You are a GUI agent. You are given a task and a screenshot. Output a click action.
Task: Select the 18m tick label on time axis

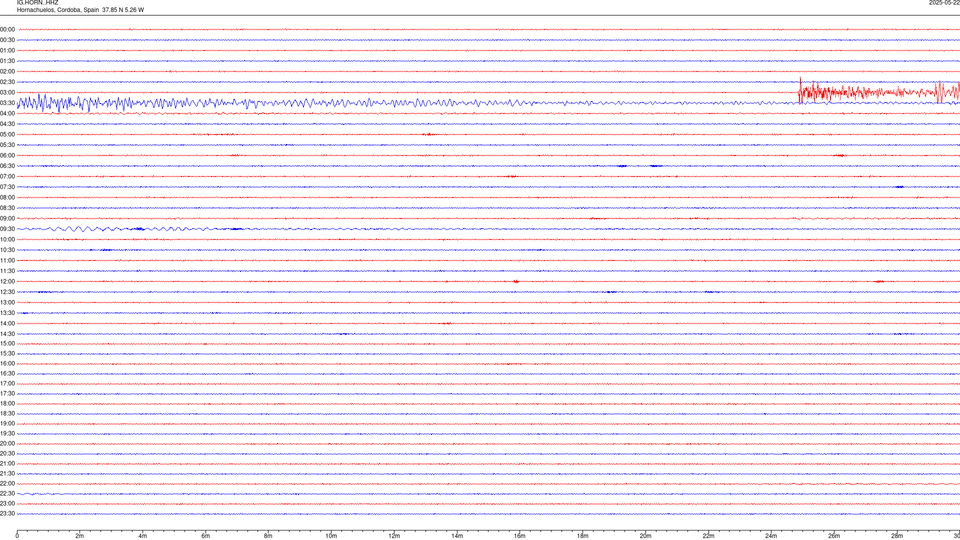[583, 536]
